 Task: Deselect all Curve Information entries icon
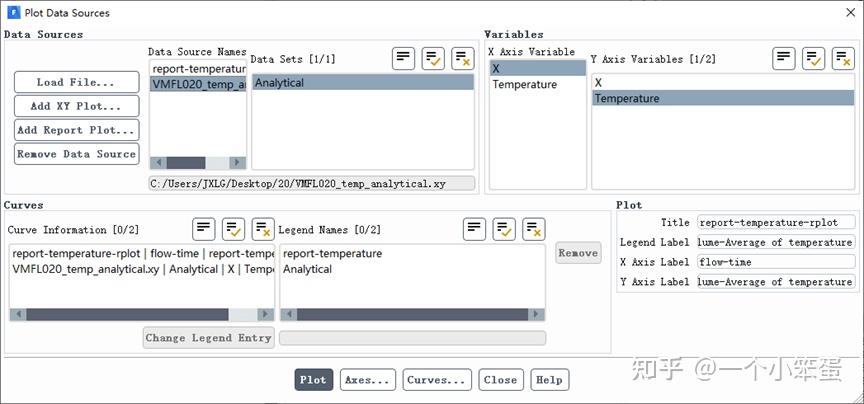coord(263,229)
